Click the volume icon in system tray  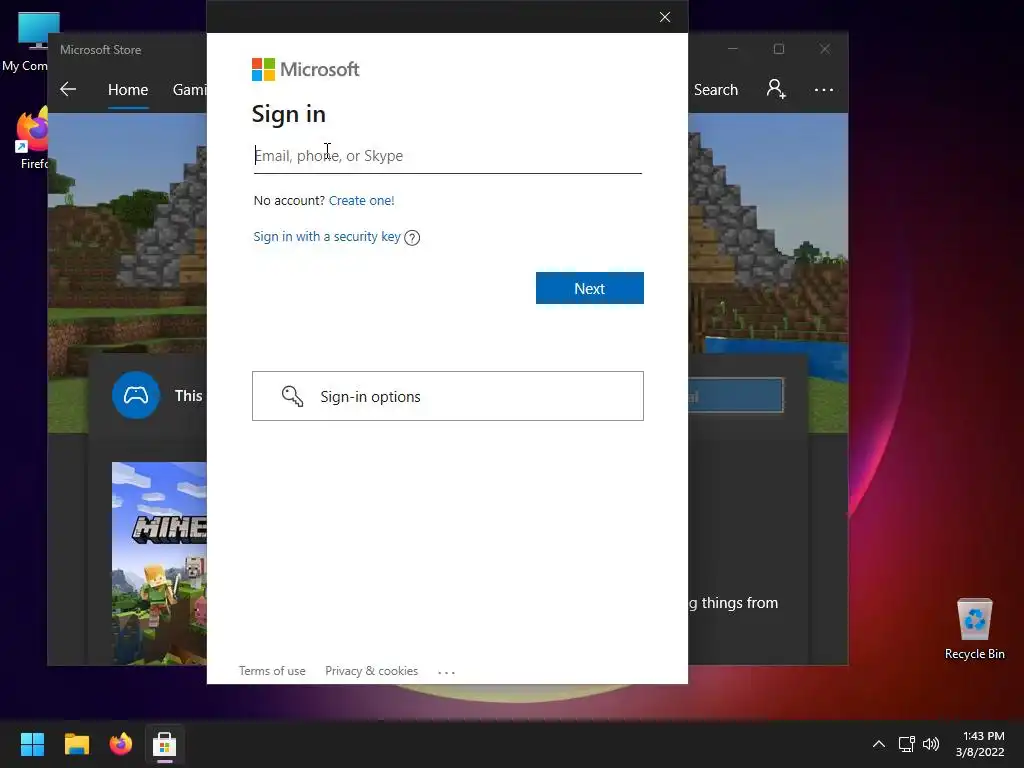(x=931, y=744)
